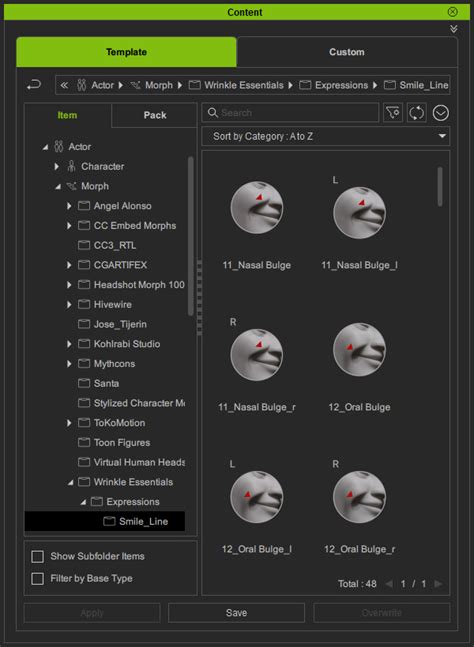The height and width of the screenshot is (647, 474).
Task: Toggle Filter by Base Type checkbox
Action: pos(38,579)
